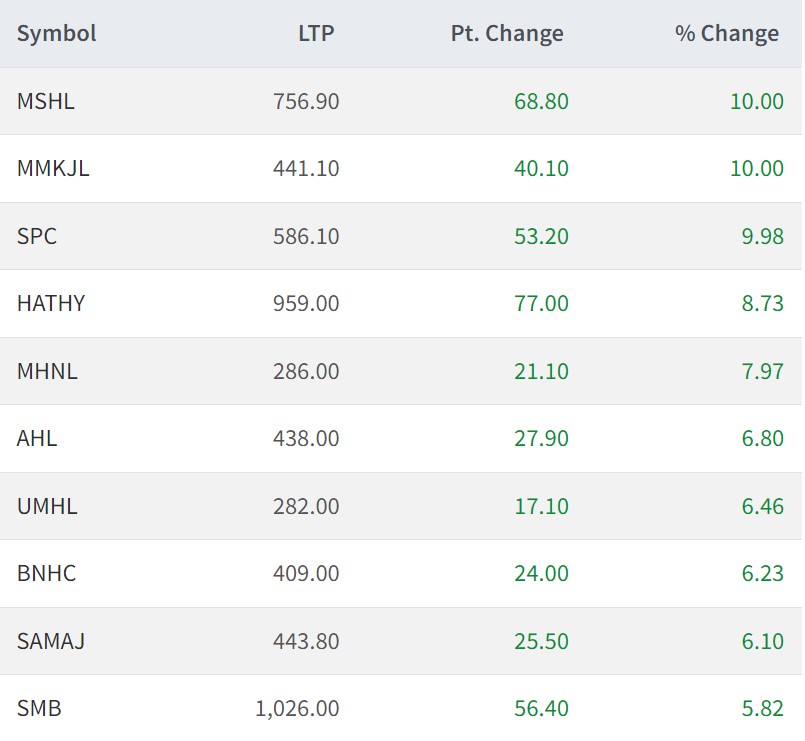Click SMB's LTP value 1,026.00
Image resolution: width=805 pixels, height=741 pixels.
tap(297, 708)
